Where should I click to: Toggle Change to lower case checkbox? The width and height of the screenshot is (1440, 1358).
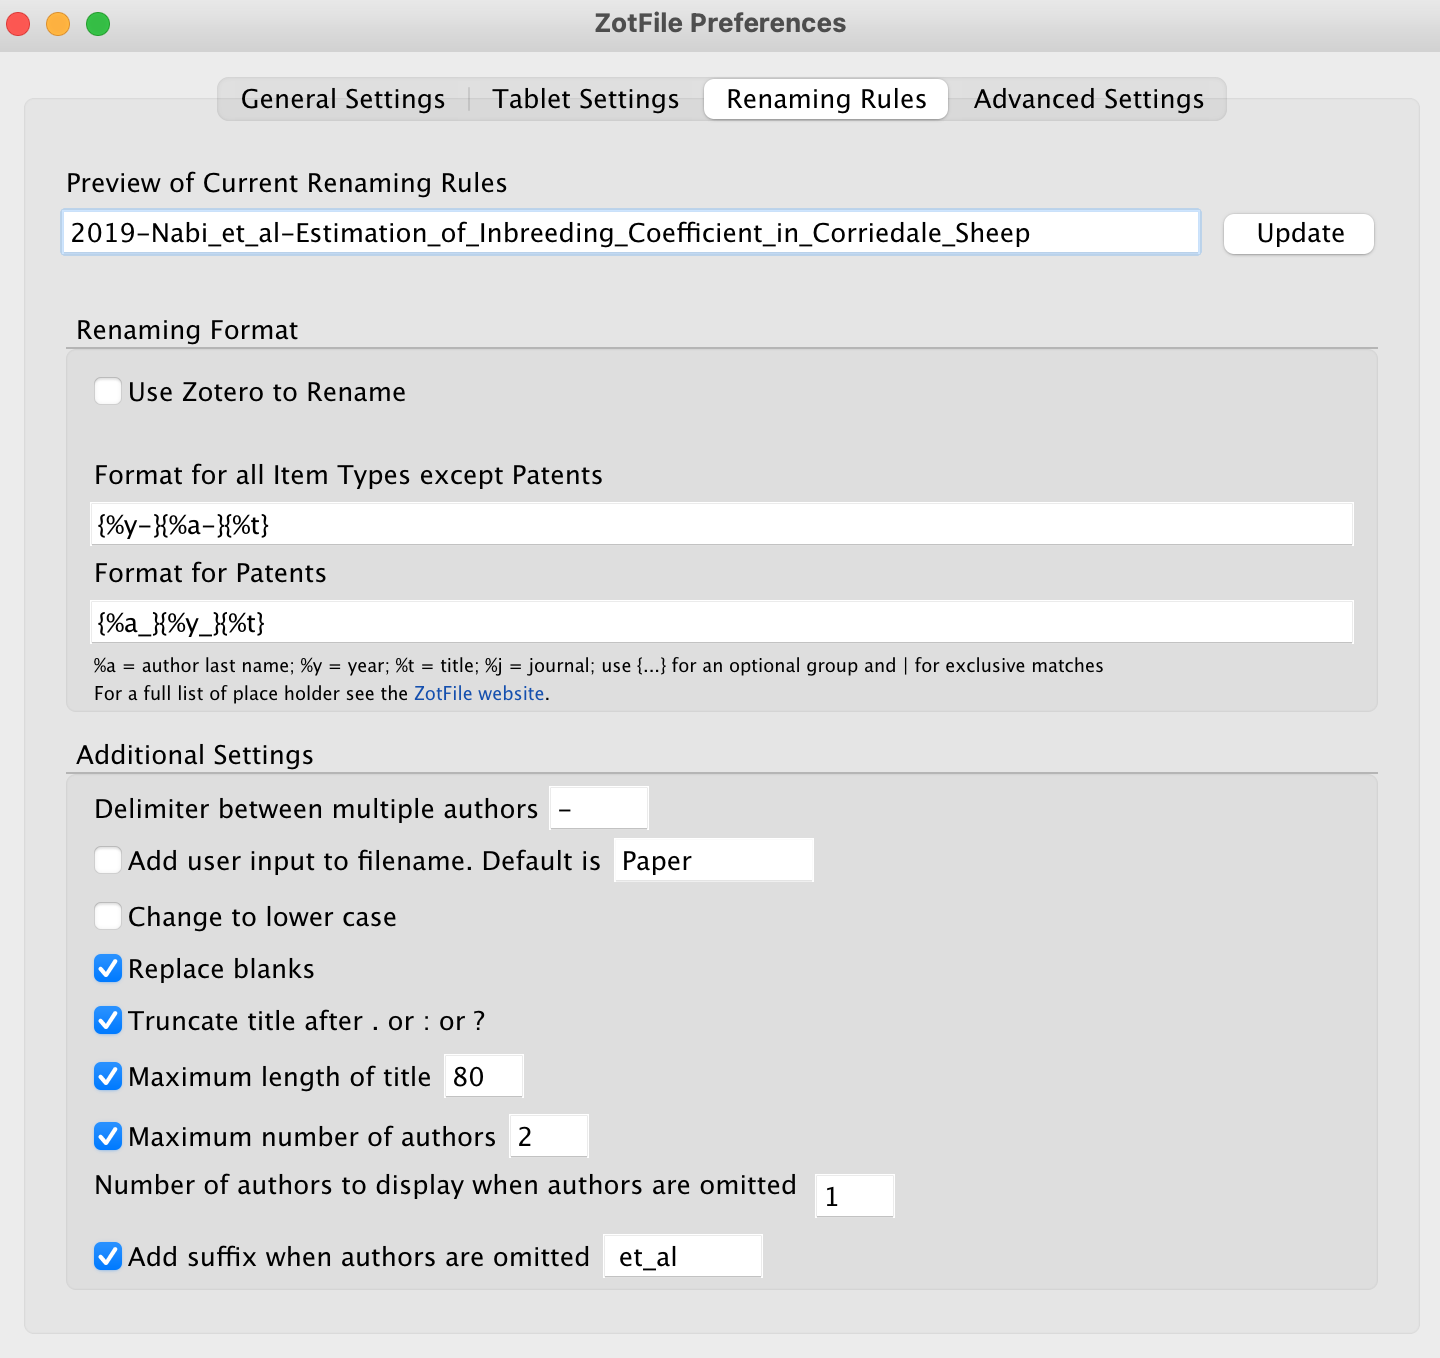point(108,916)
